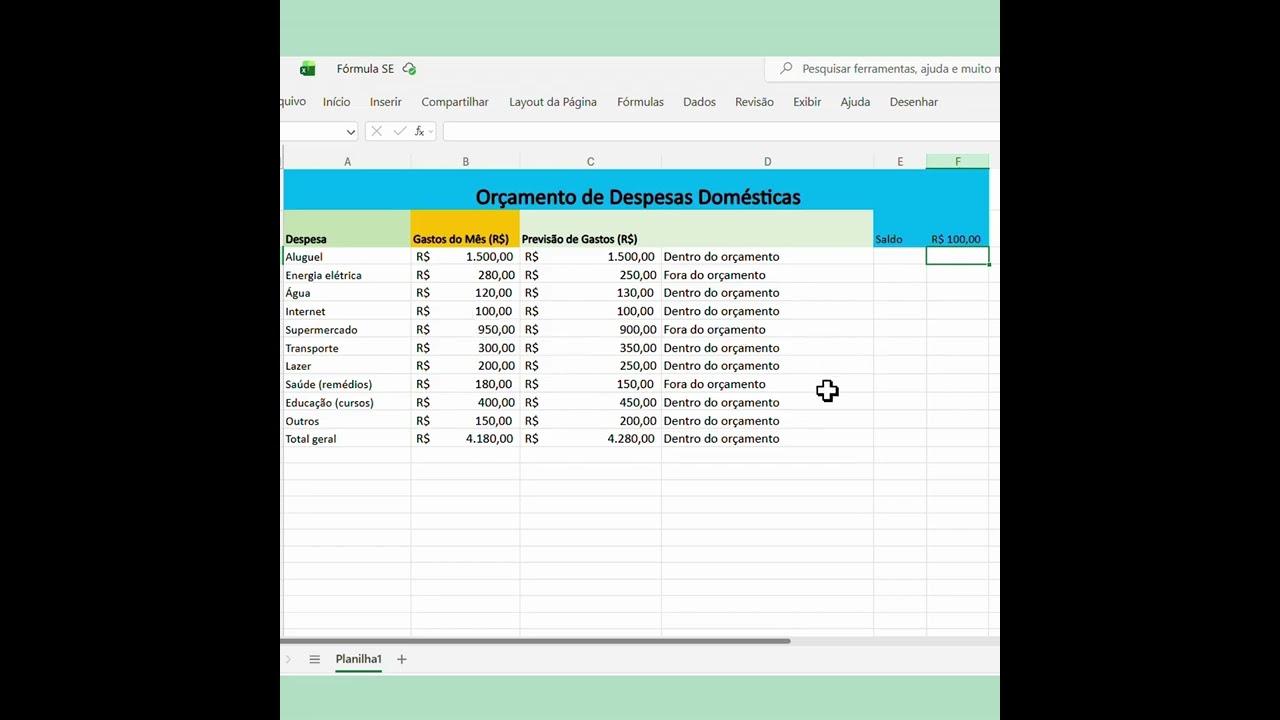The image size is (1280, 720).
Task: Click the search magnifier icon
Action: tap(786, 69)
